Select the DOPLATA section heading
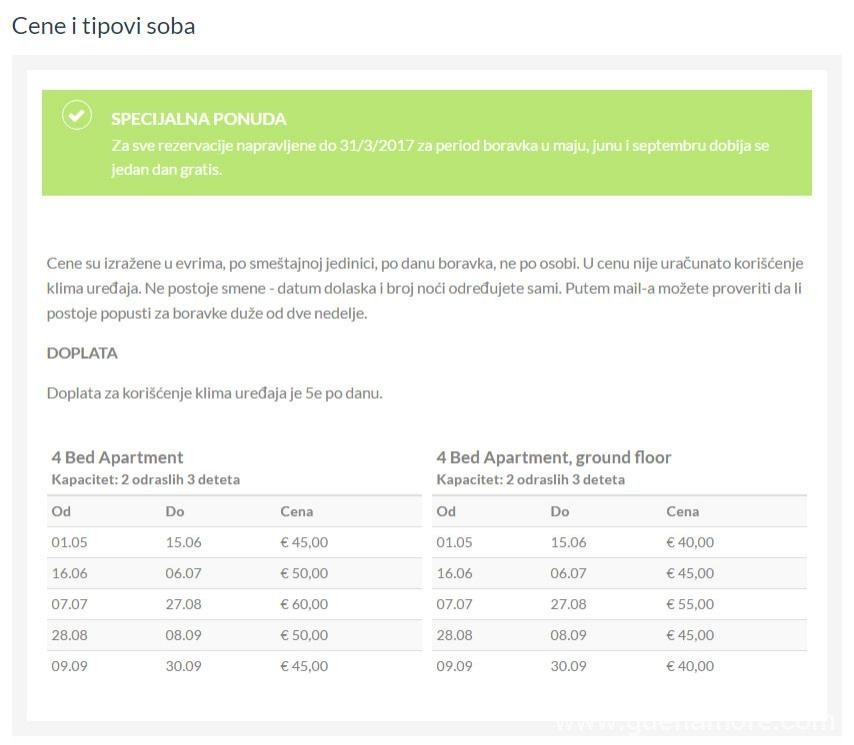854x745 pixels. tap(82, 353)
